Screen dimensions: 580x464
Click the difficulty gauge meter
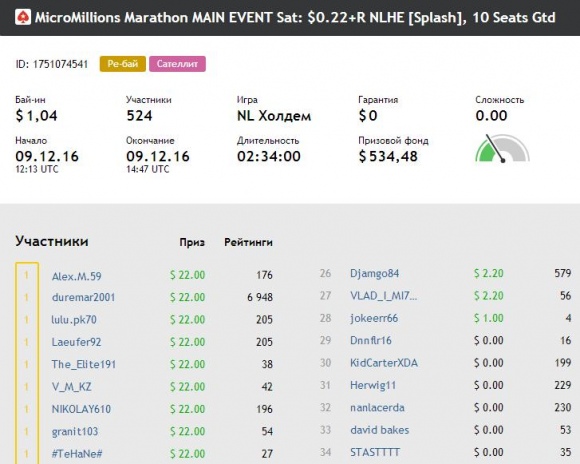(502, 148)
